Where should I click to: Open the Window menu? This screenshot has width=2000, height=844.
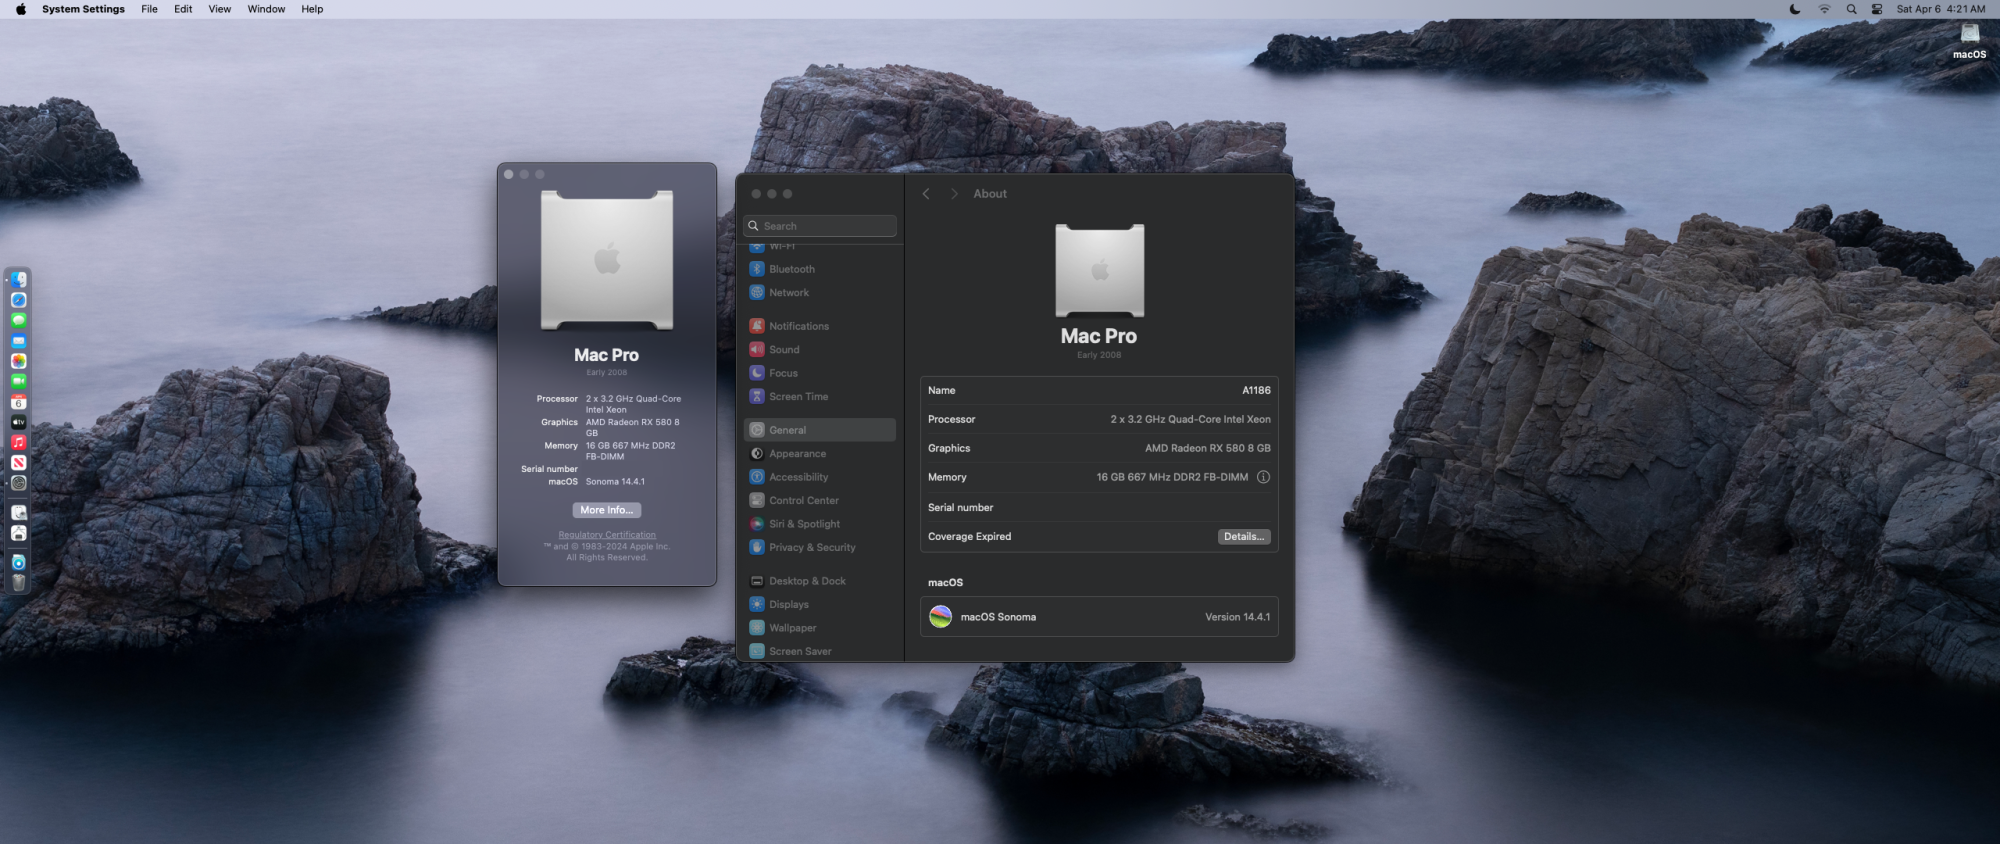pos(266,9)
